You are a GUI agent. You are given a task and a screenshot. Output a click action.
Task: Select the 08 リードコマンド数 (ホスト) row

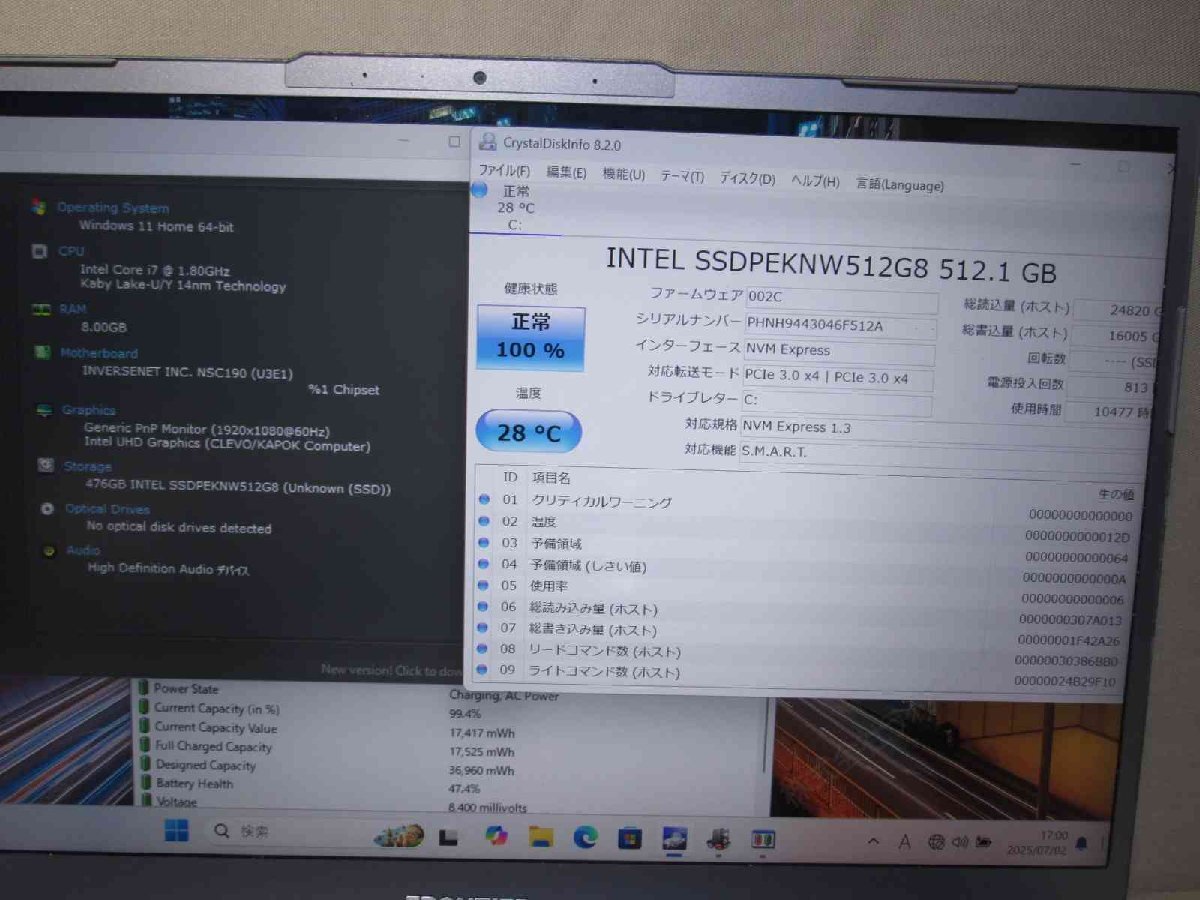tap(799, 656)
